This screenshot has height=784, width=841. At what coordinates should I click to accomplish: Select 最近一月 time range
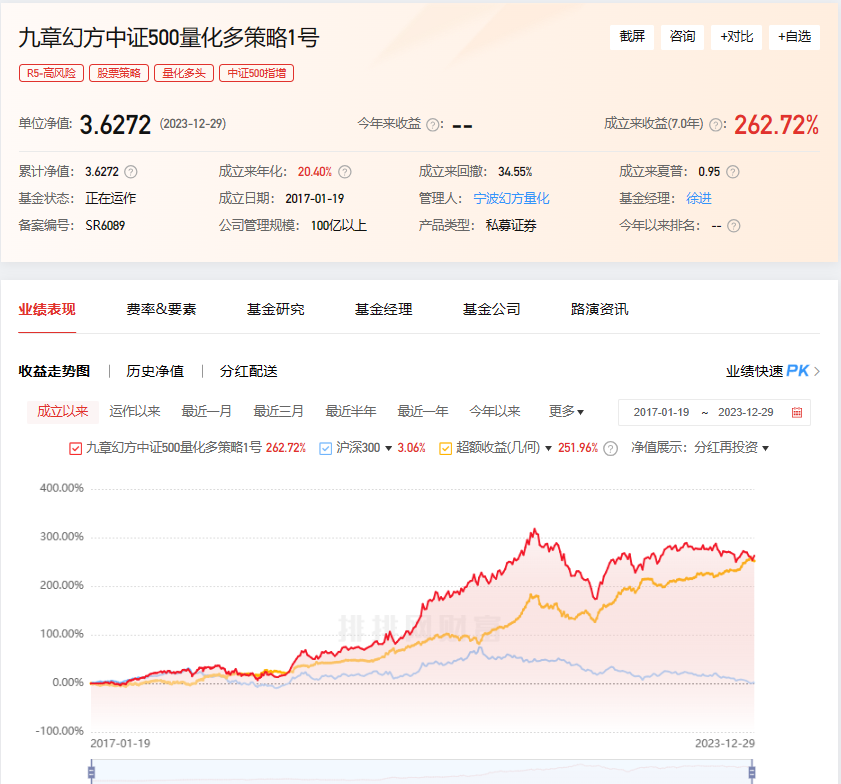click(x=206, y=411)
